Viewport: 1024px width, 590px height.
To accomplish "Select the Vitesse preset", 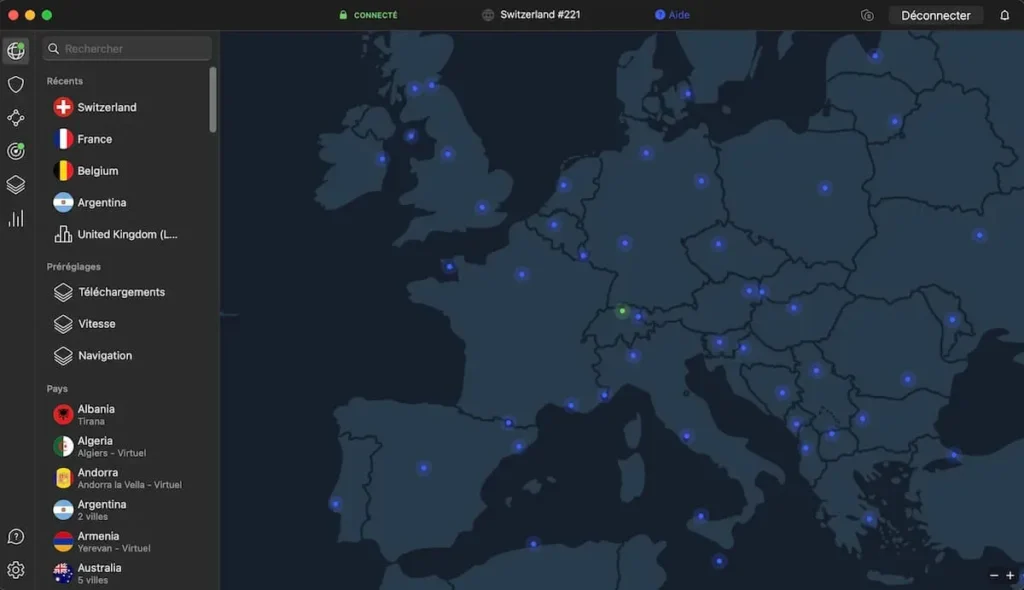I will click(97, 324).
